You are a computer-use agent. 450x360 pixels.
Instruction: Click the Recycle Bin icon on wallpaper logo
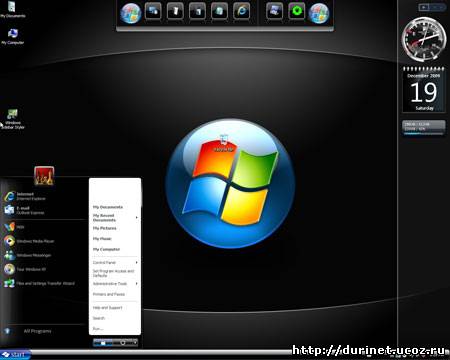224,143
